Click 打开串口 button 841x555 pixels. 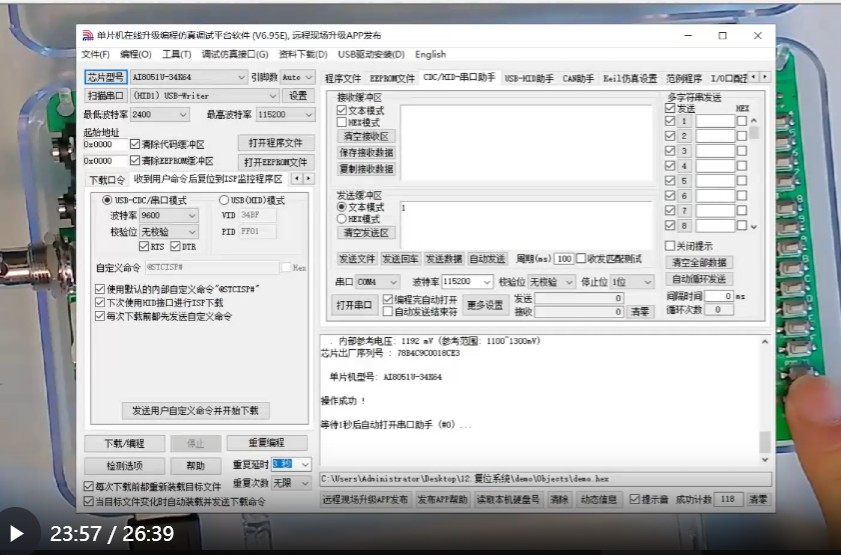coord(354,305)
